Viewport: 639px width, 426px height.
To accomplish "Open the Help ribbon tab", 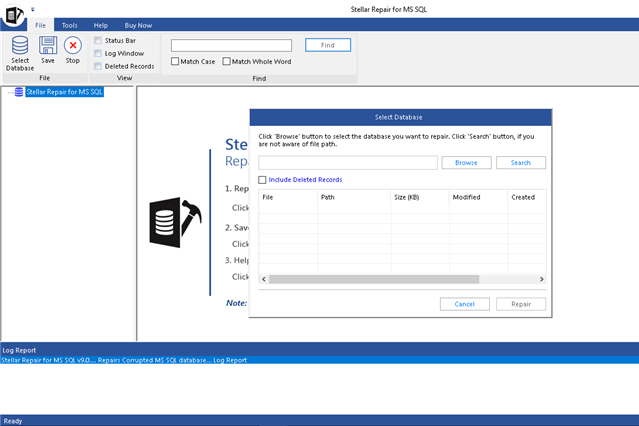I will click(101, 25).
